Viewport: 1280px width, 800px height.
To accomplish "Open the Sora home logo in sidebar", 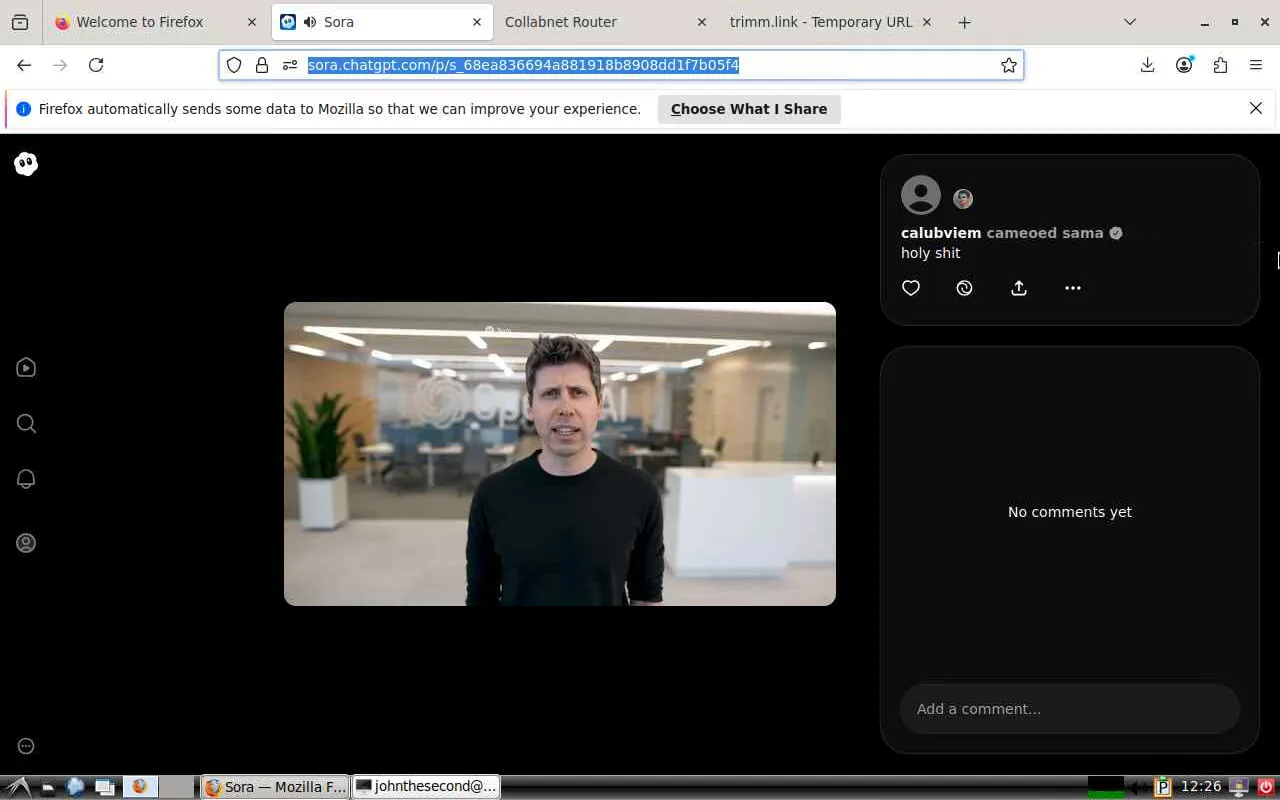I will tap(26, 164).
